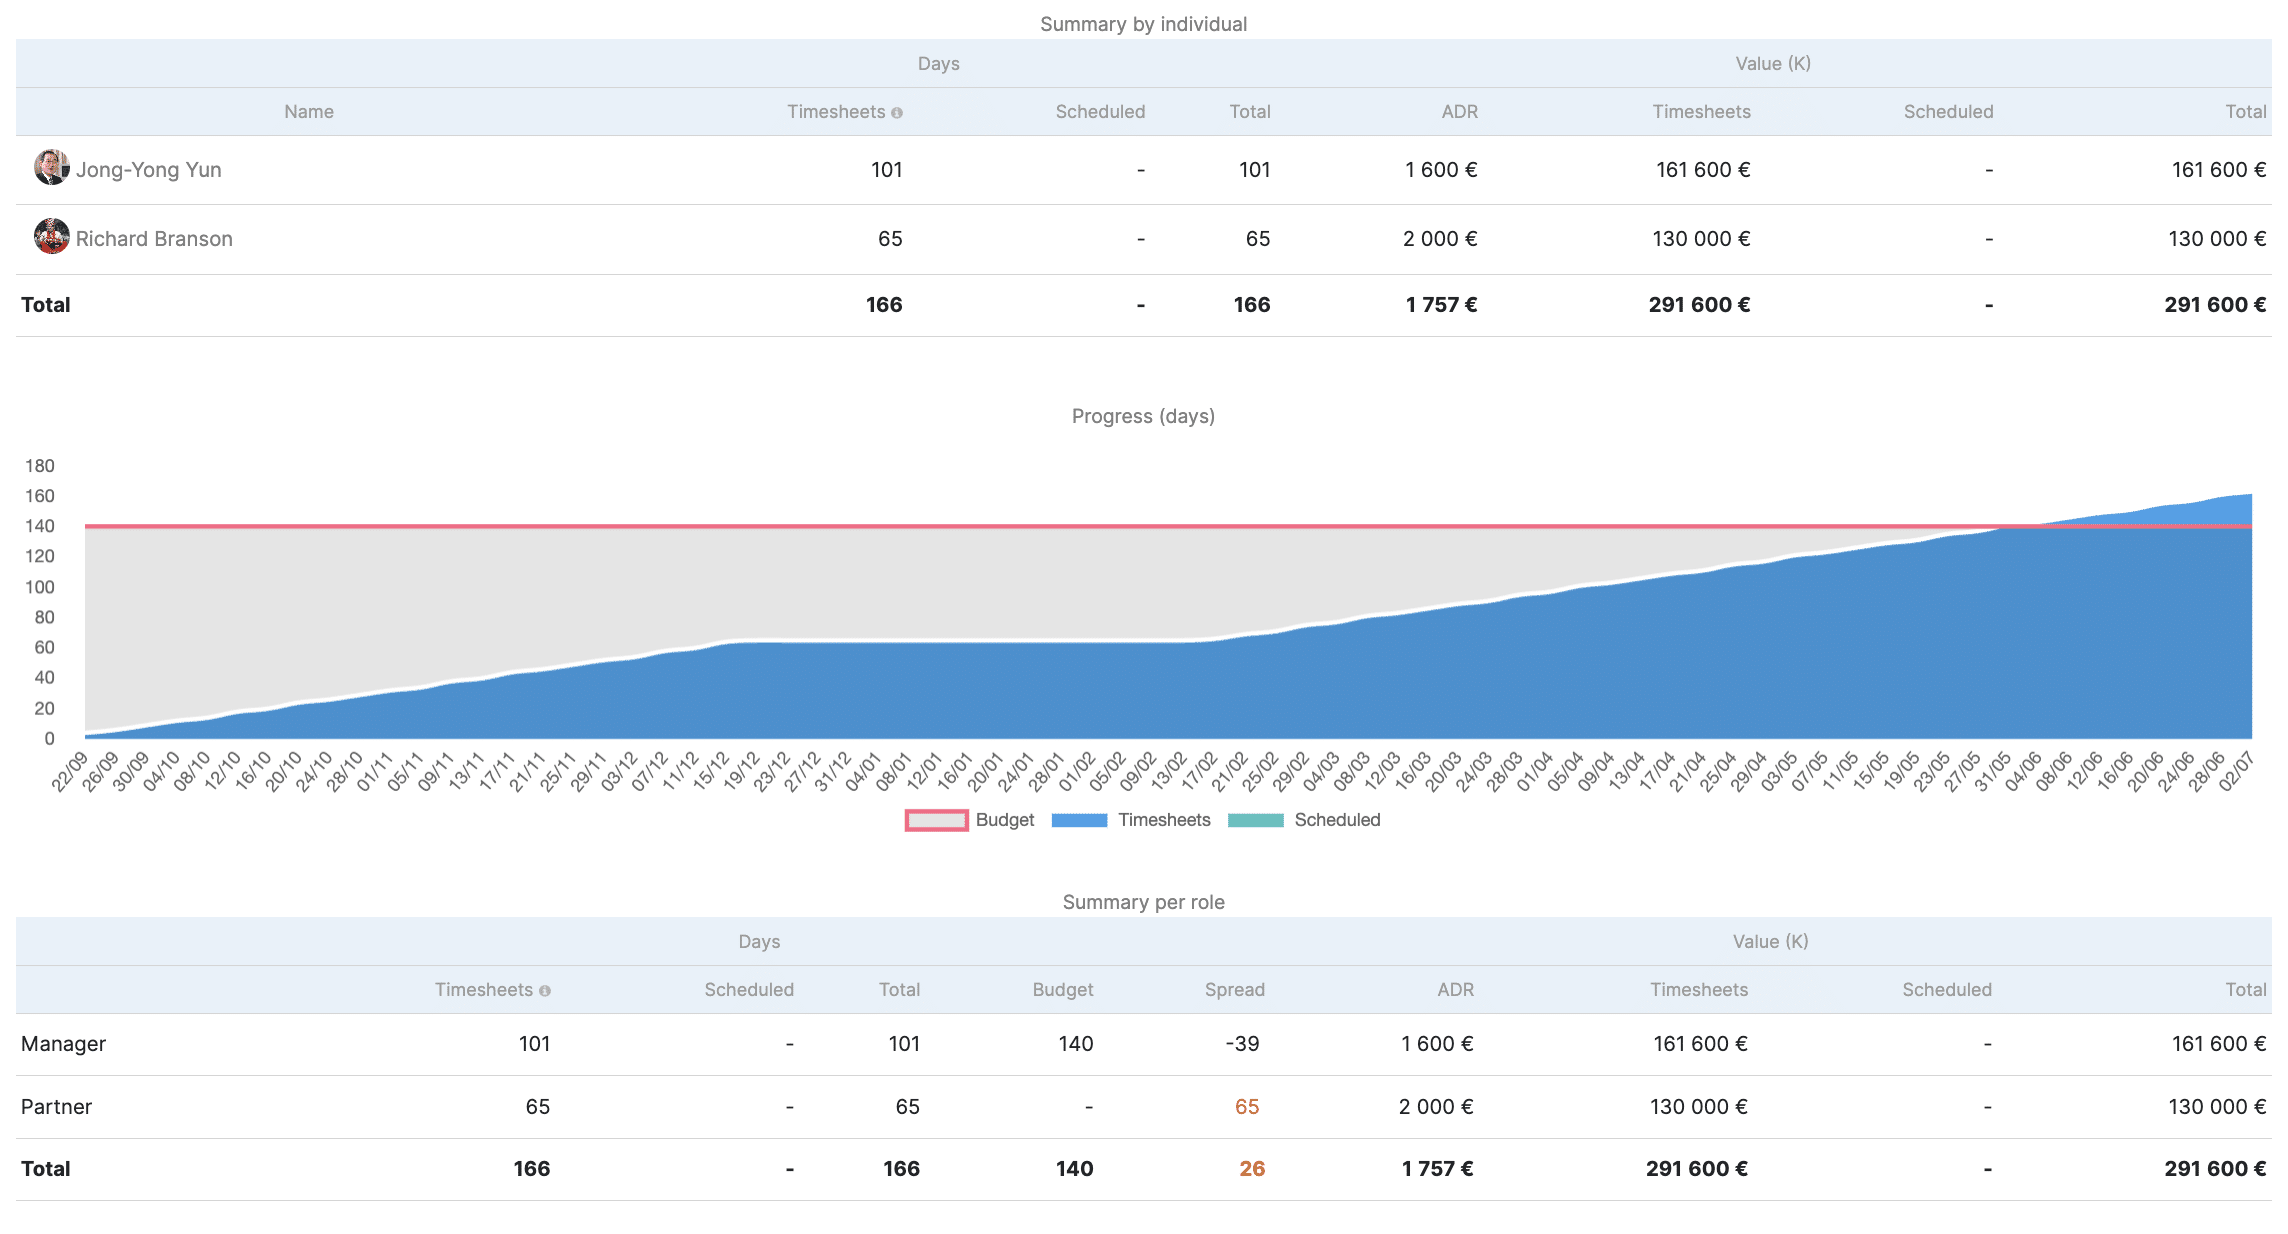Click Richard Branson's avatar picture
Viewport: 2288px width, 1234px height.
(x=51, y=237)
